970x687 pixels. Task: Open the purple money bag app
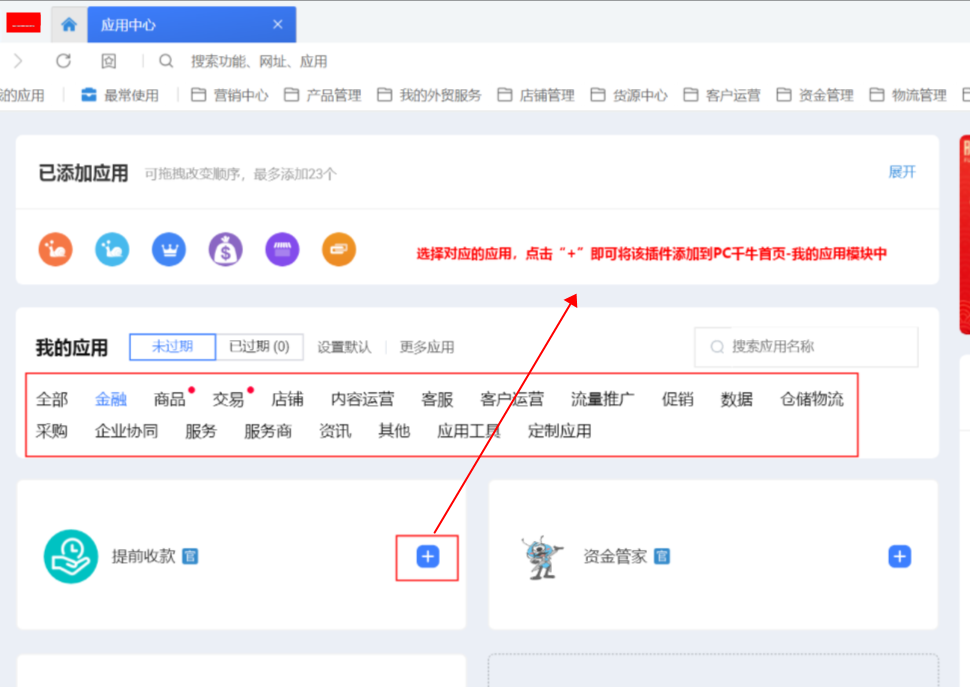(x=225, y=249)
